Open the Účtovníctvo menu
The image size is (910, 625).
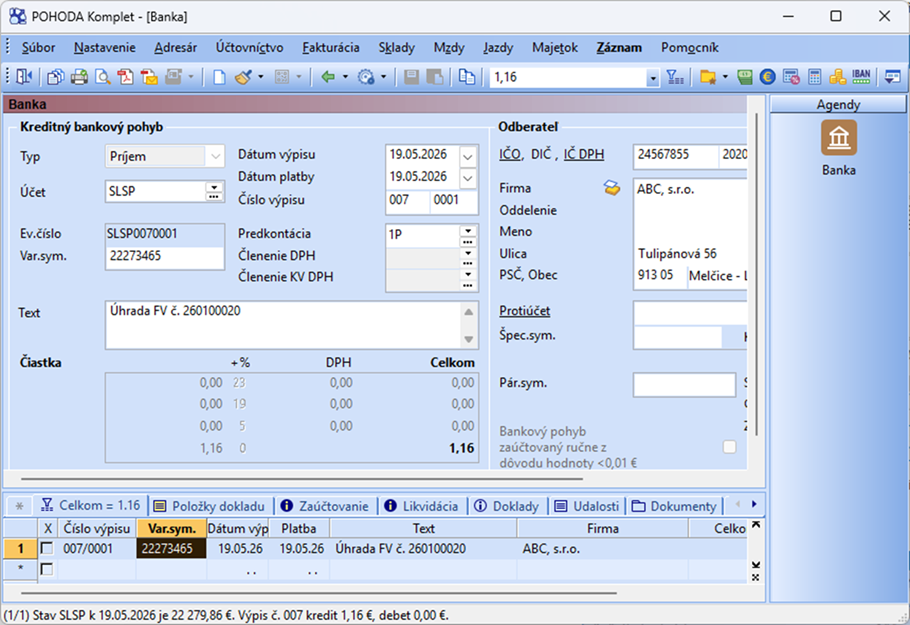(x=250, y=48)
